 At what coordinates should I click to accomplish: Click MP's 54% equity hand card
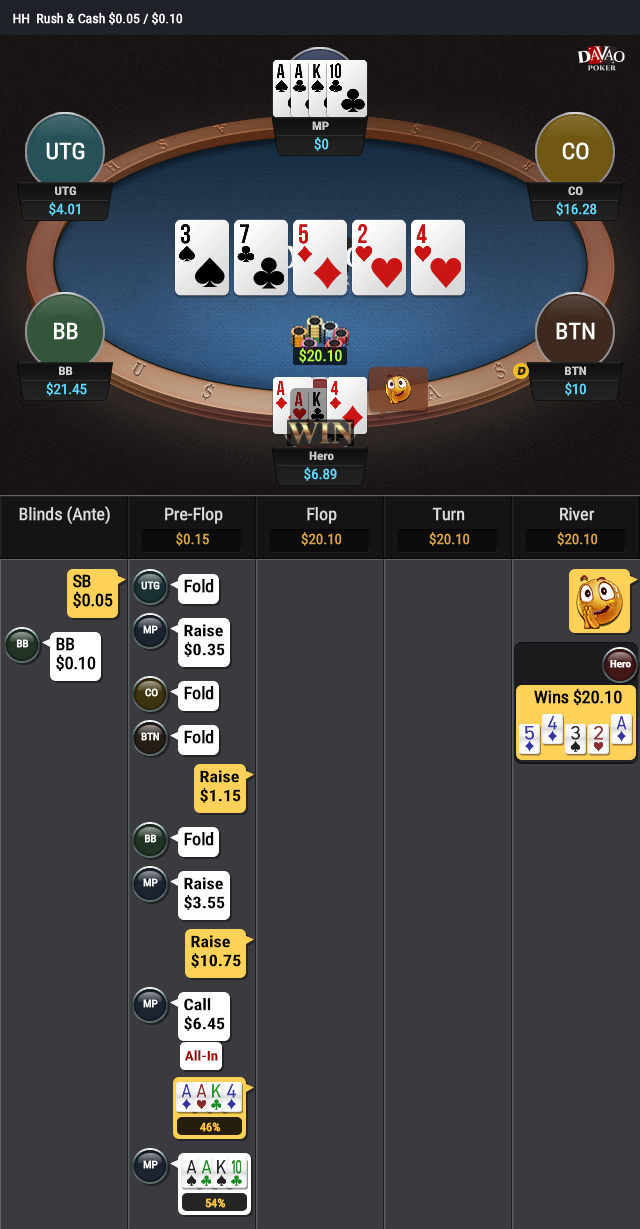(x=214, y=1184)
